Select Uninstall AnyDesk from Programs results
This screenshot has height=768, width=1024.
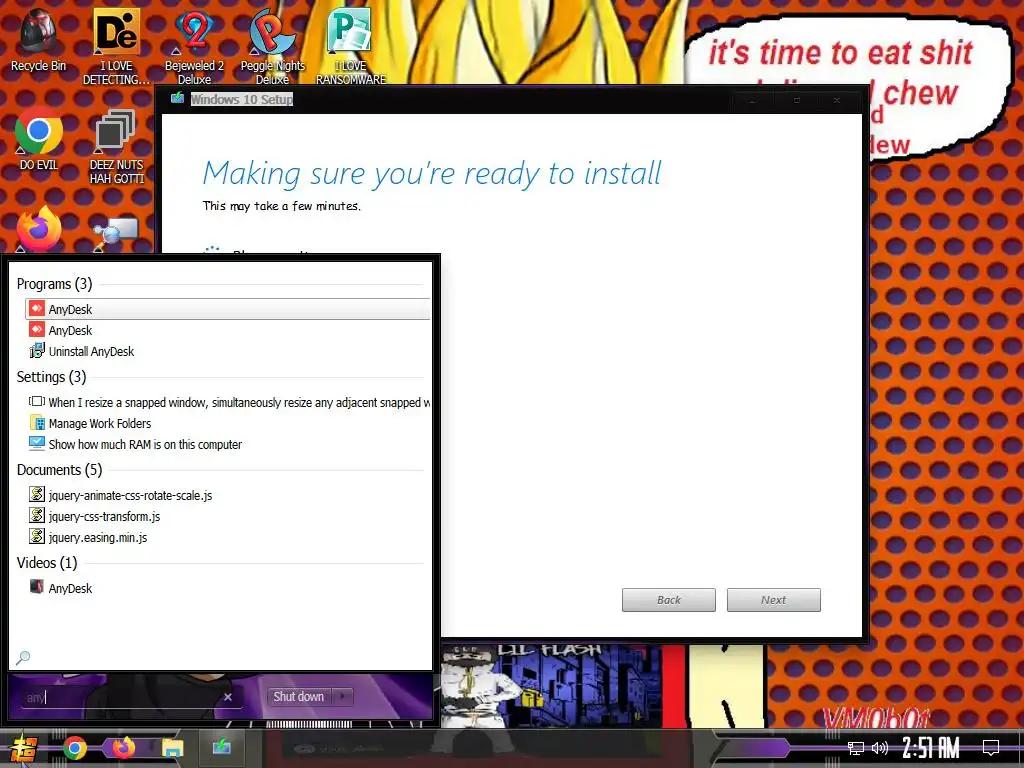(227, 351)
